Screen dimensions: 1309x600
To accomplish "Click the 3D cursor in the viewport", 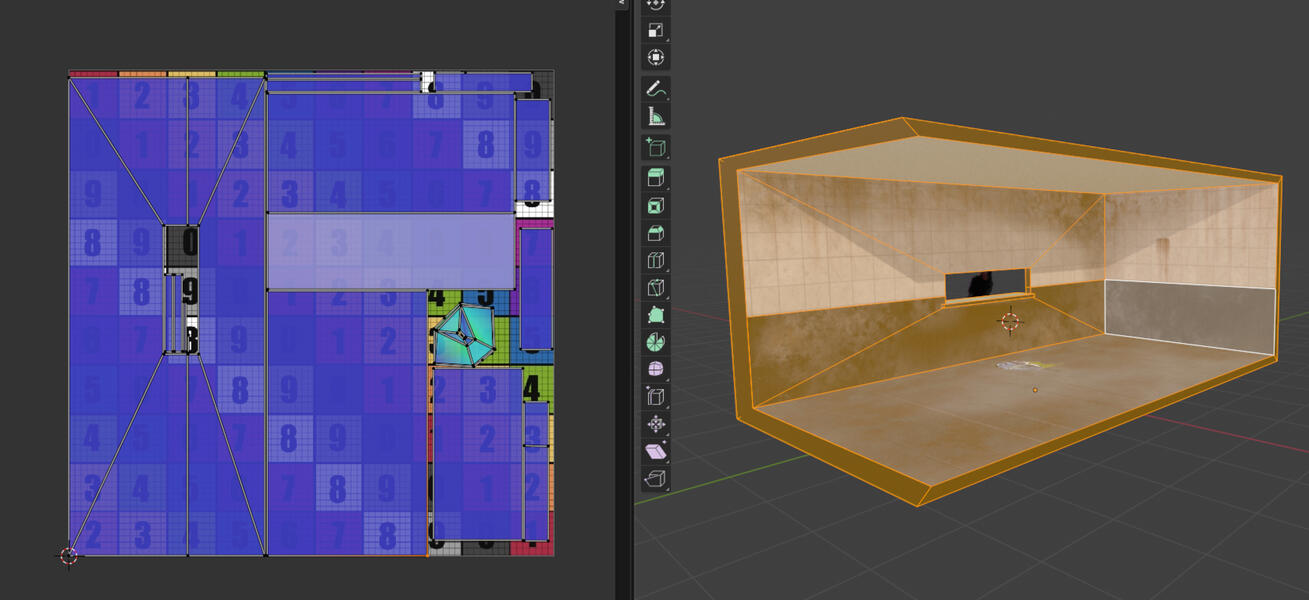I will tap(1010, 321).
